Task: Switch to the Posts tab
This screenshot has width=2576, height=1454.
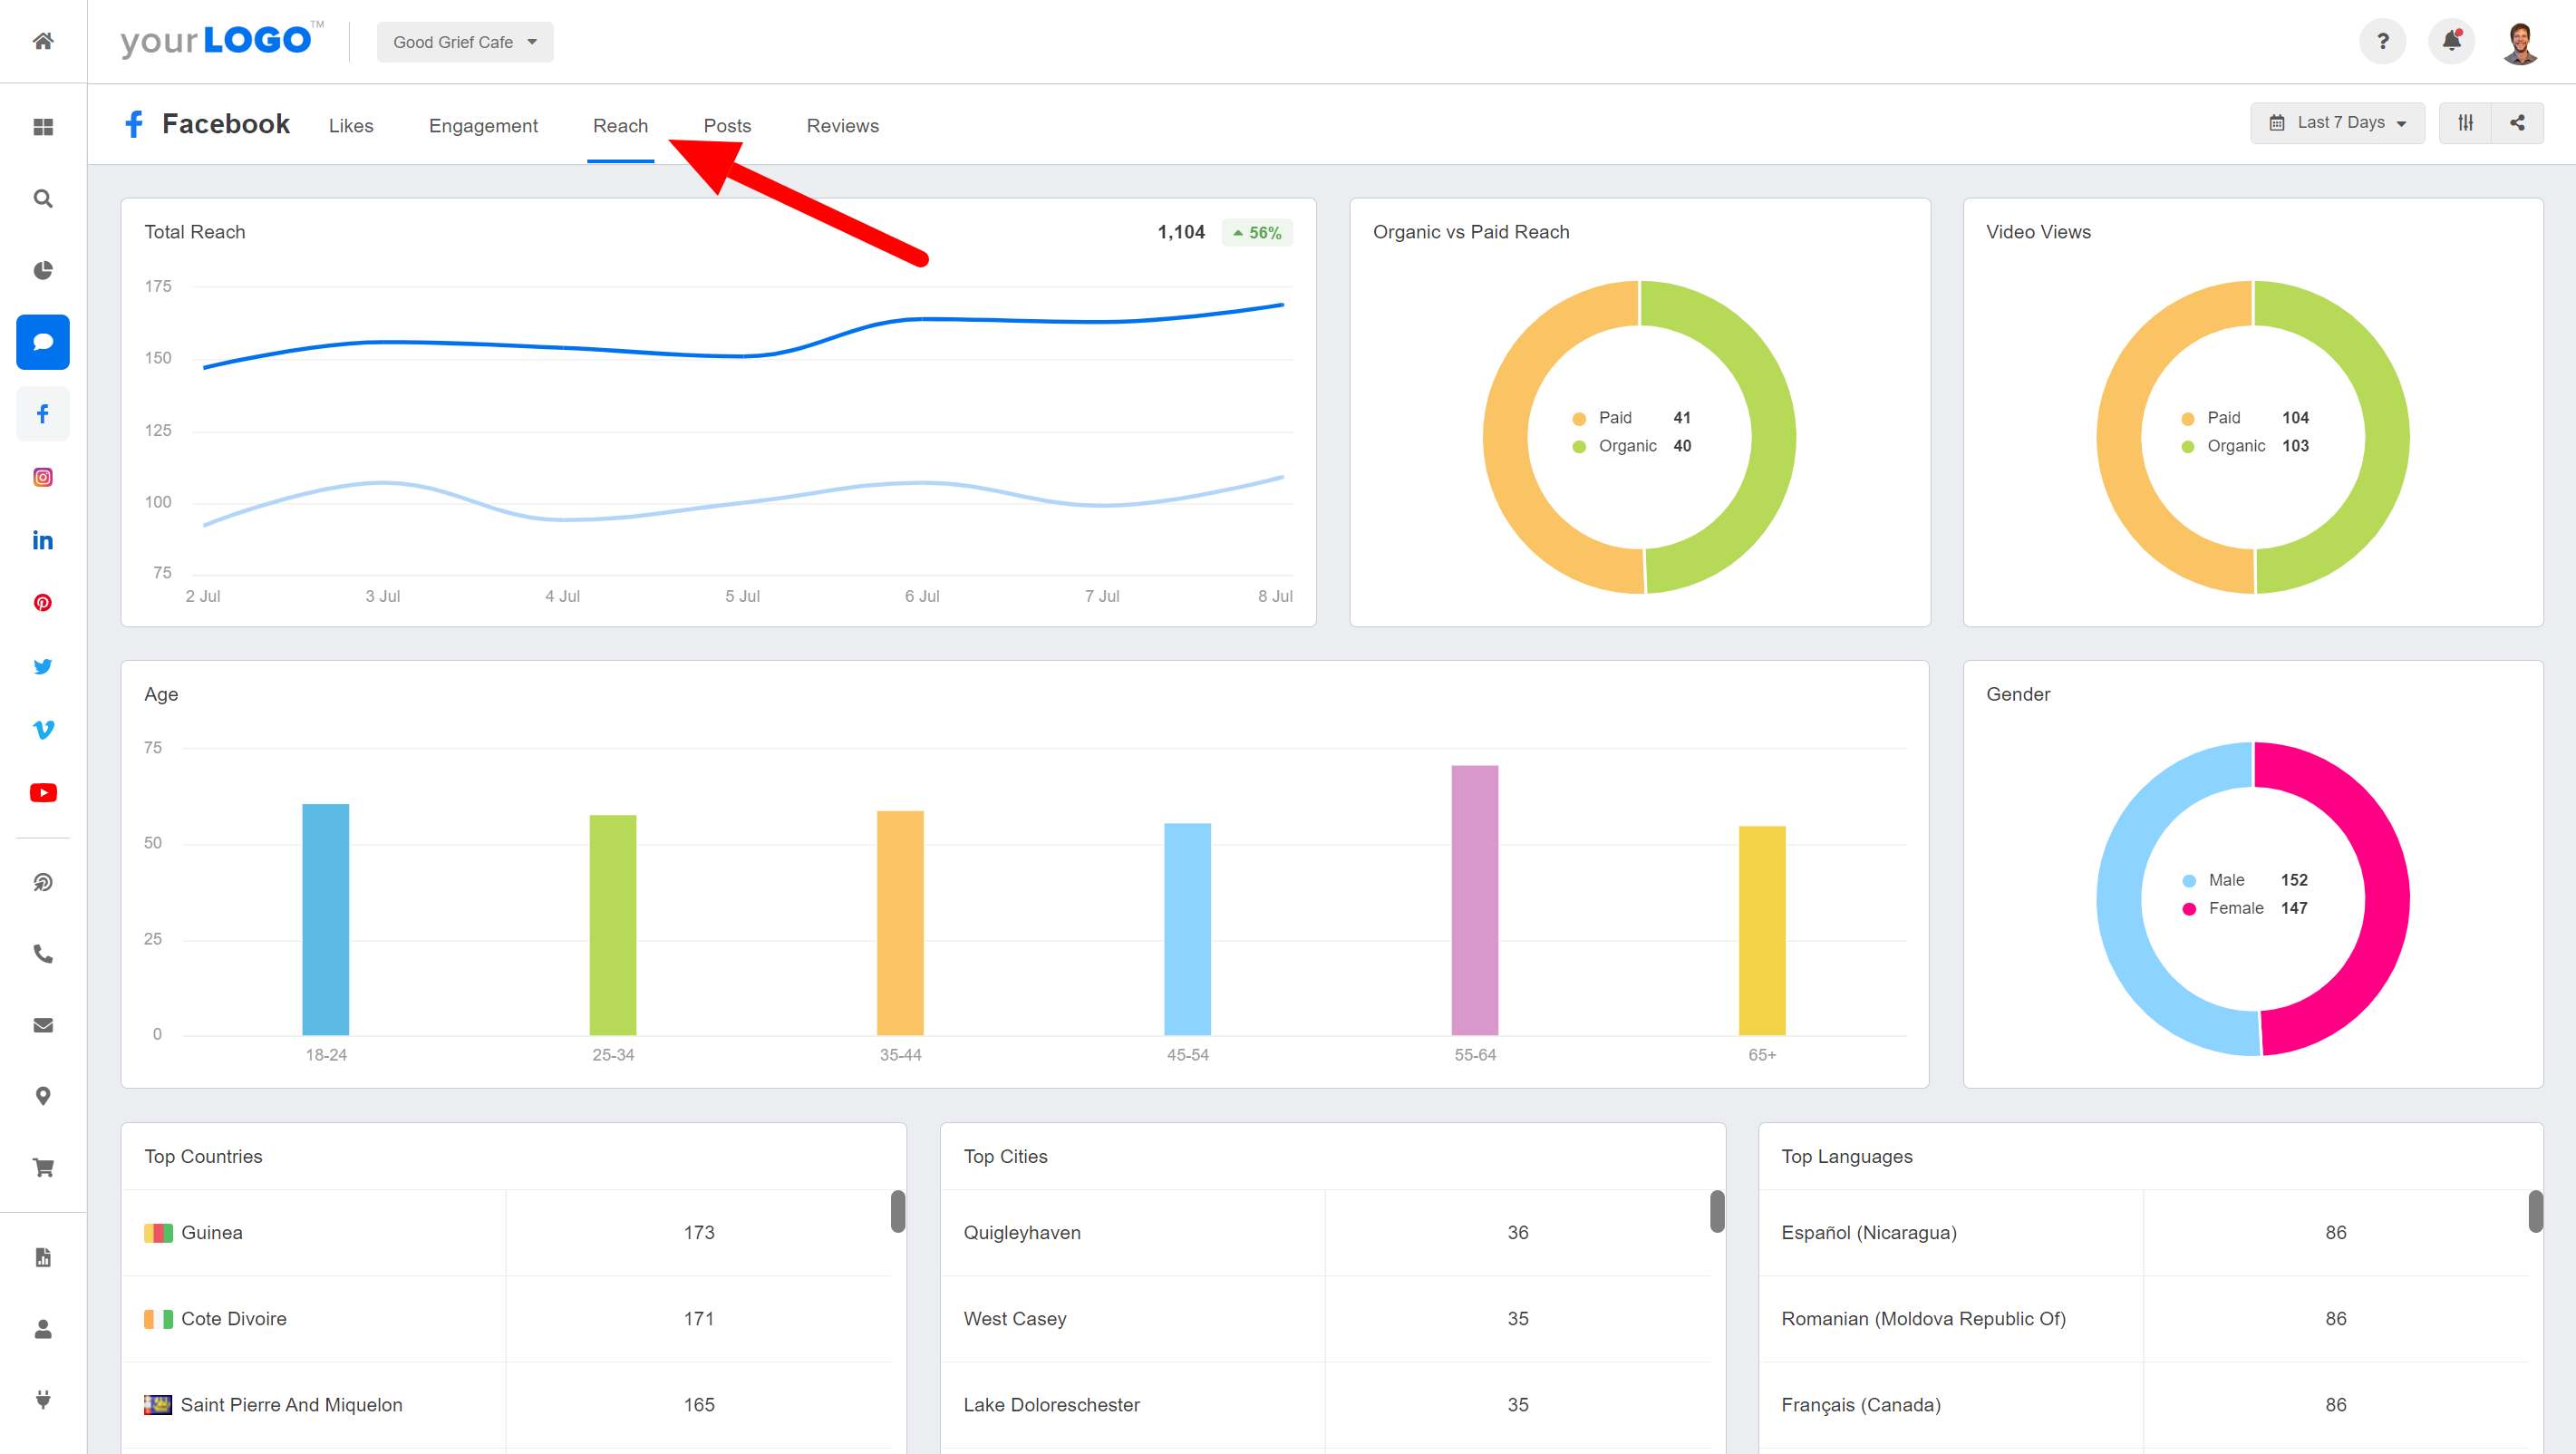Action: click(x=727, y=126)
